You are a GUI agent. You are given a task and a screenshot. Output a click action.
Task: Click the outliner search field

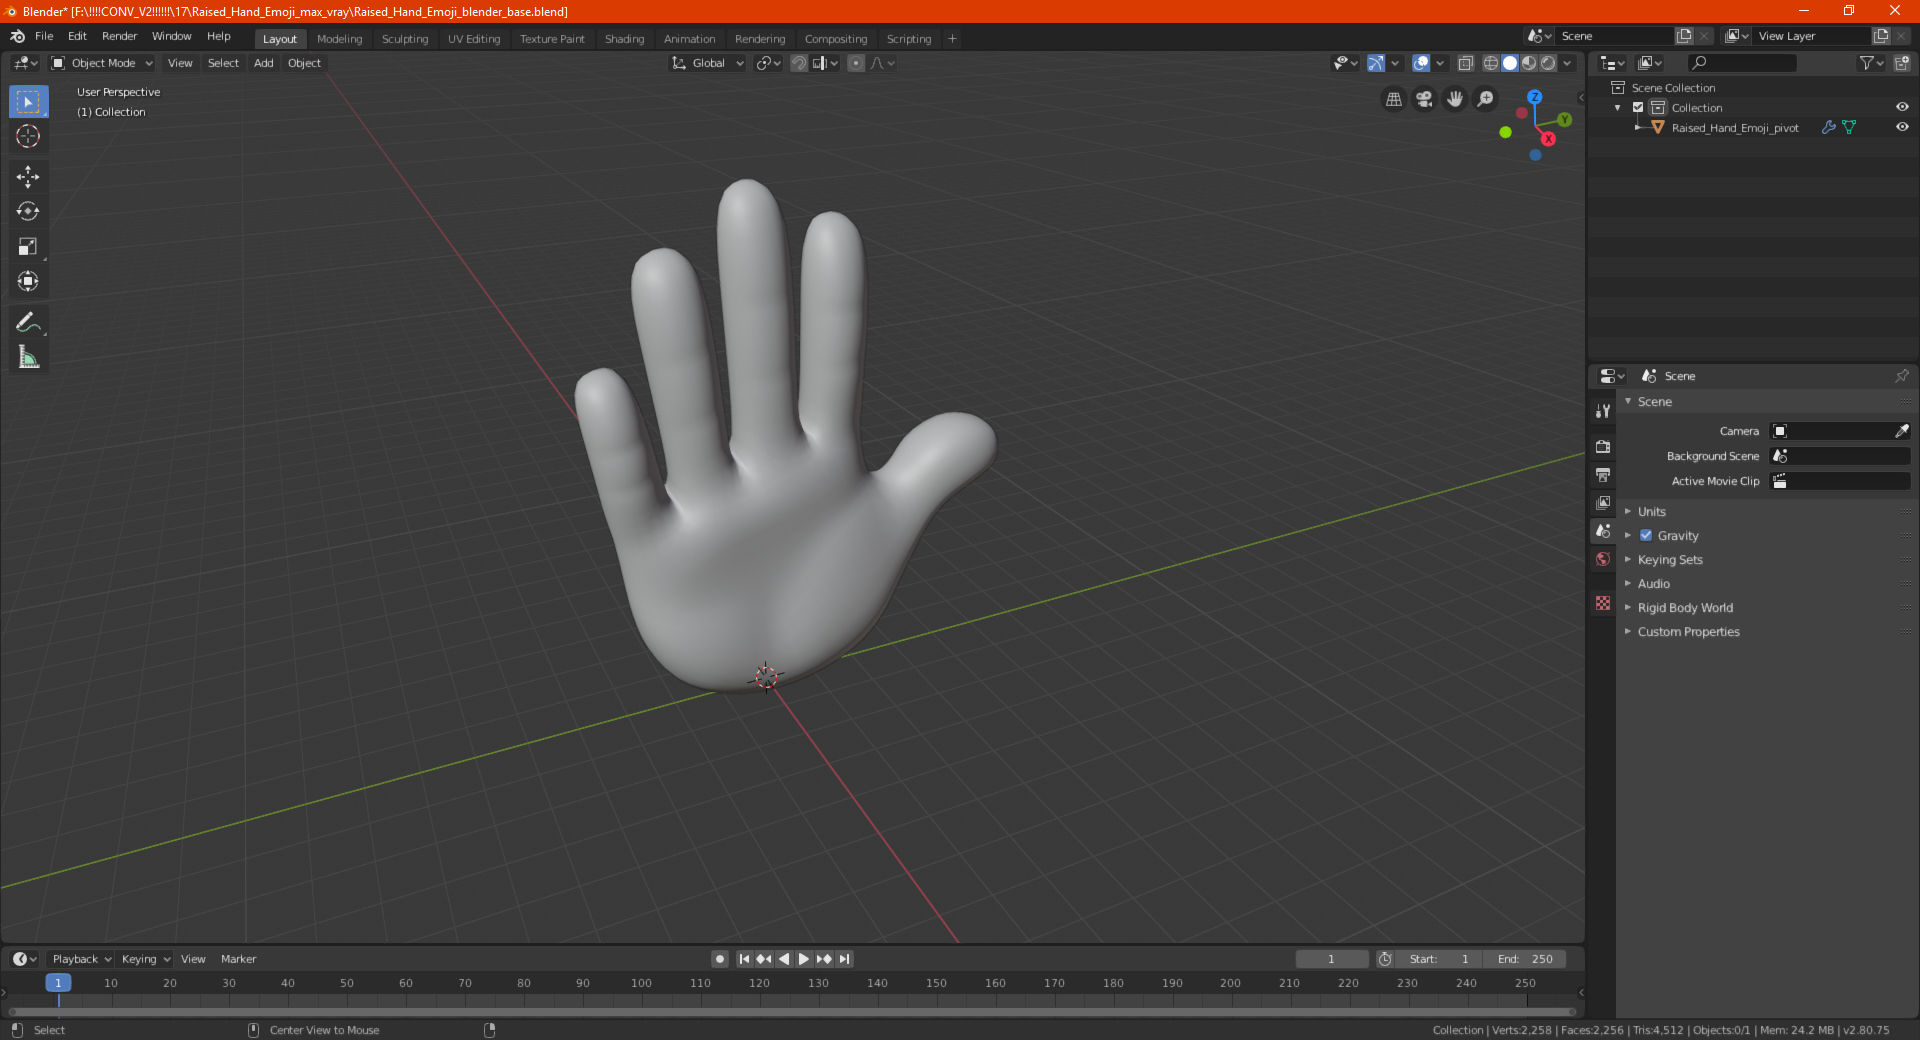coord(1741,63)
